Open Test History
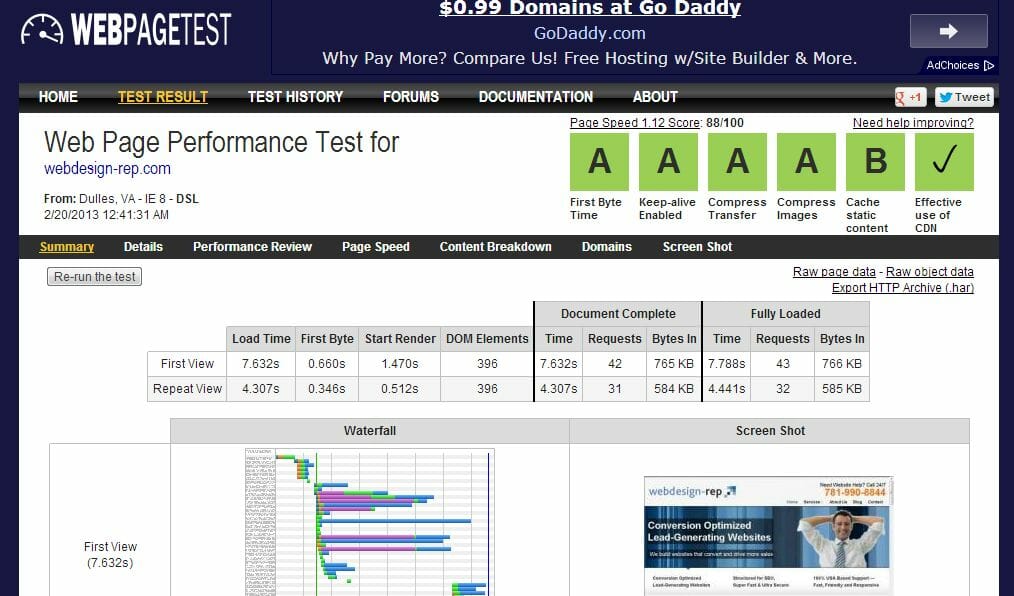Viewport: 1014px width, 596px height. [x=296, y=97]
